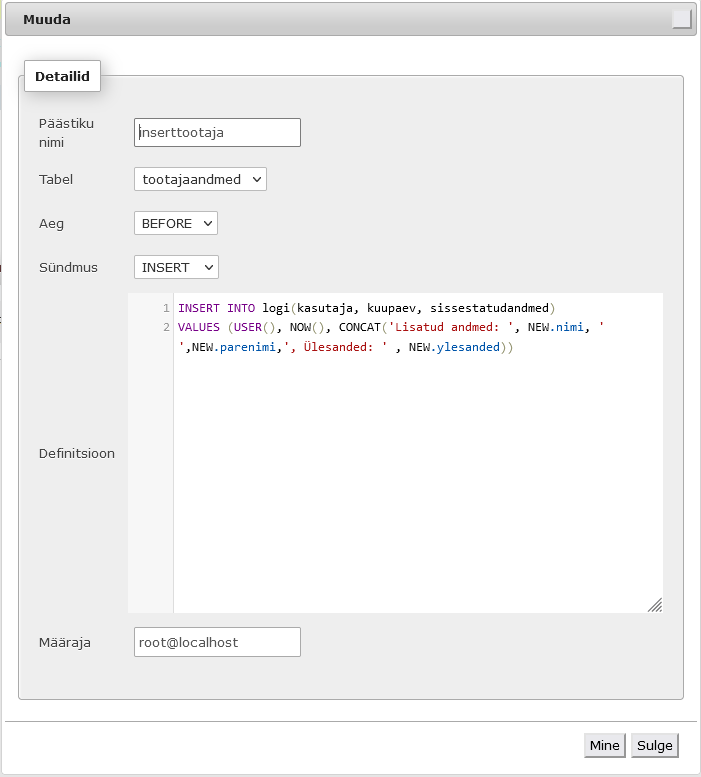The image size is (701, 777).
Task: Expand the Aeg dropdown set to BEFORE
Action: click(x=175, y=223)
